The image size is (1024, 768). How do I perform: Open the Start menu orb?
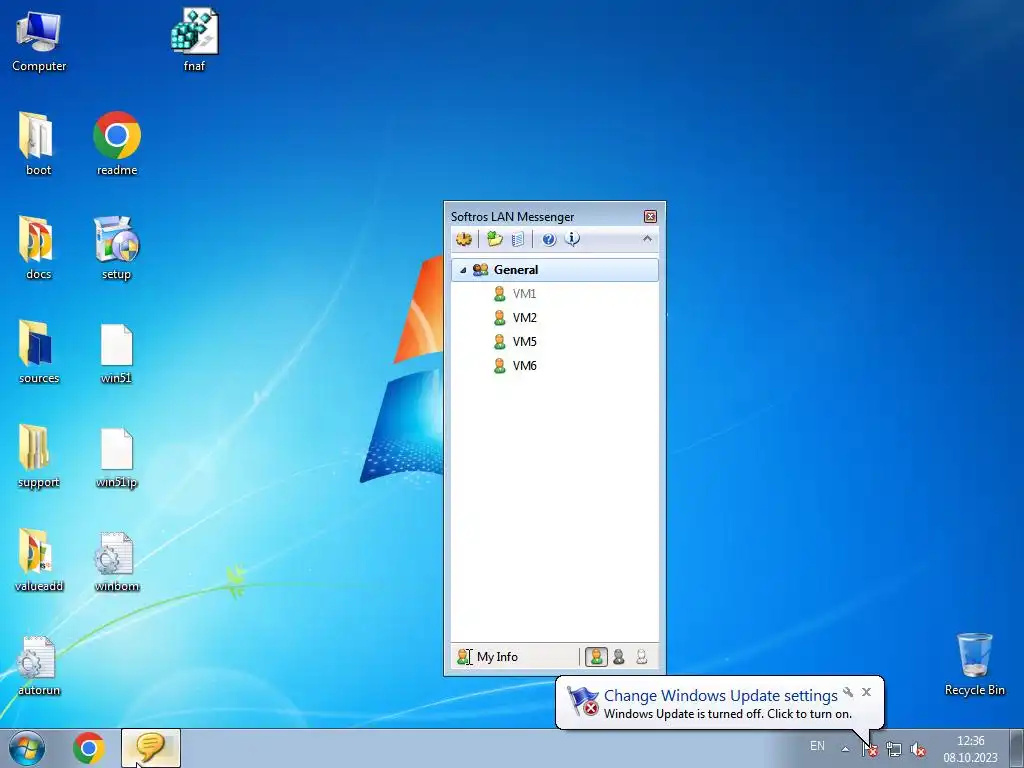pyautogui.click(x=27, y=748)
